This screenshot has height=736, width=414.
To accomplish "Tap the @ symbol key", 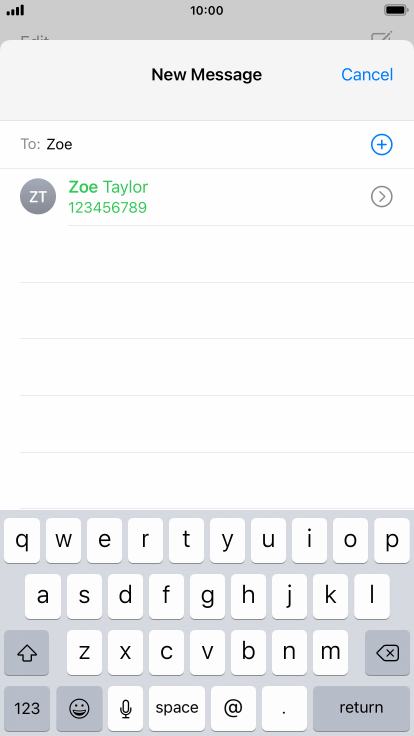I will pyautogui.click(x=233, y=708).
